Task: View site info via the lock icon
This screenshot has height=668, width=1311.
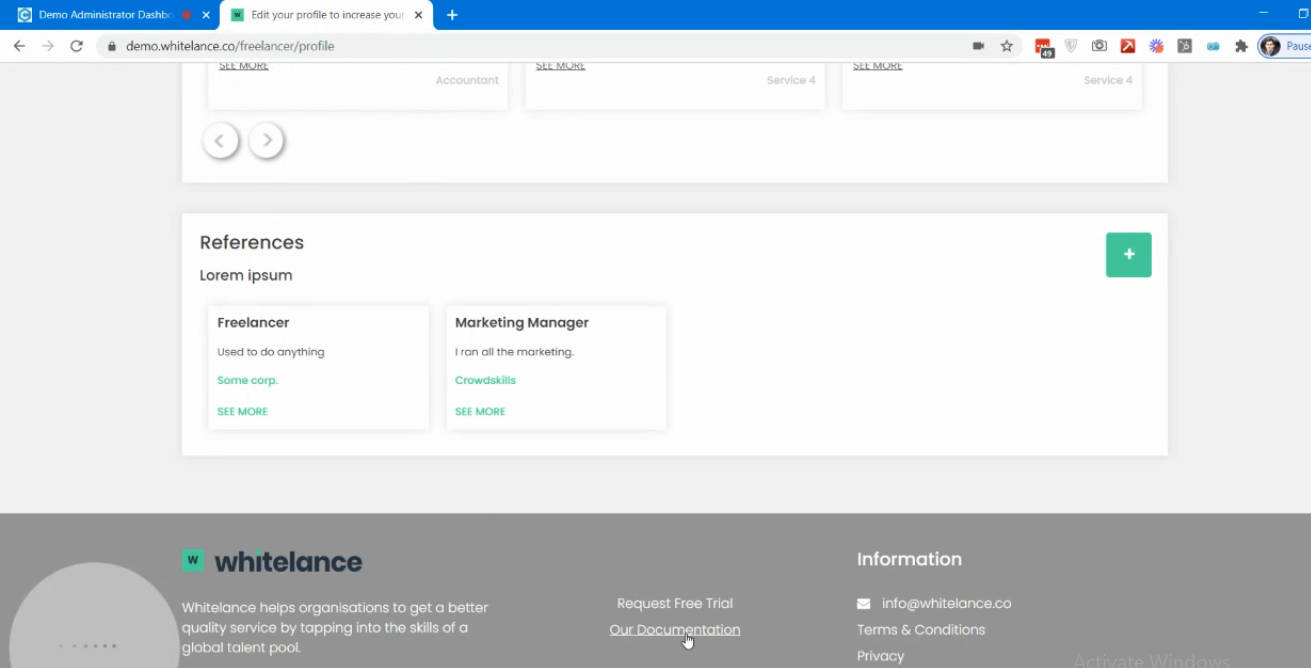Action: click(x=112, y=46)
